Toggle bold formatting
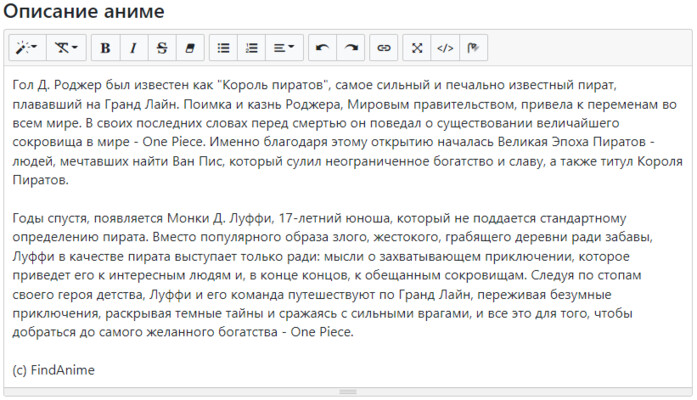 point(105,48)
